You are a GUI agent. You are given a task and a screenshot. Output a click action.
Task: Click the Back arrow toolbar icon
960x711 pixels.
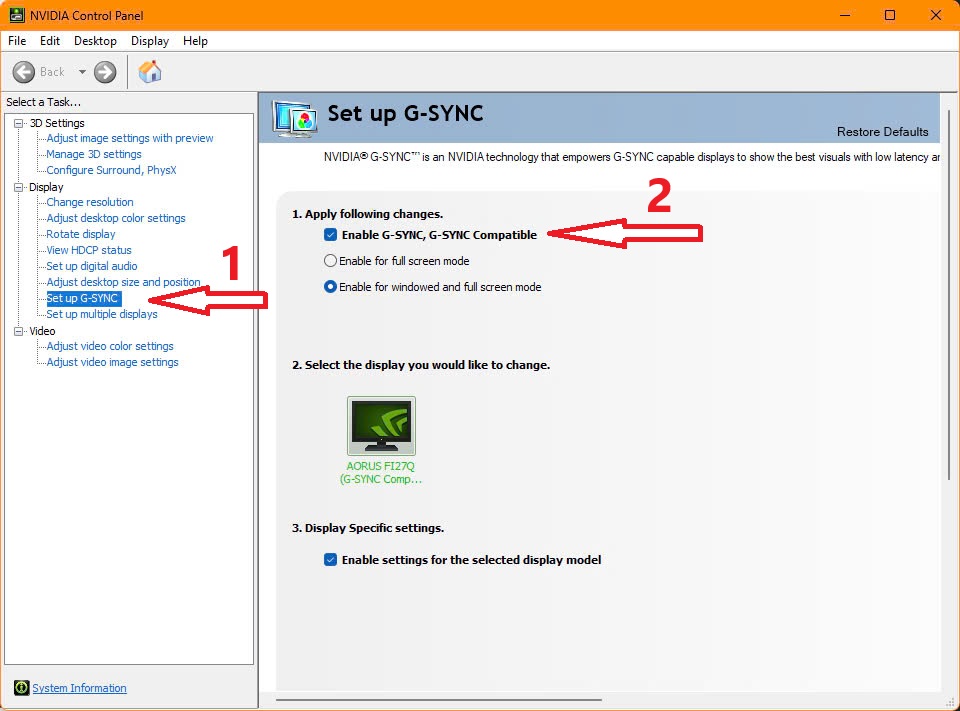pyautogui.click(x=24, y=72)
